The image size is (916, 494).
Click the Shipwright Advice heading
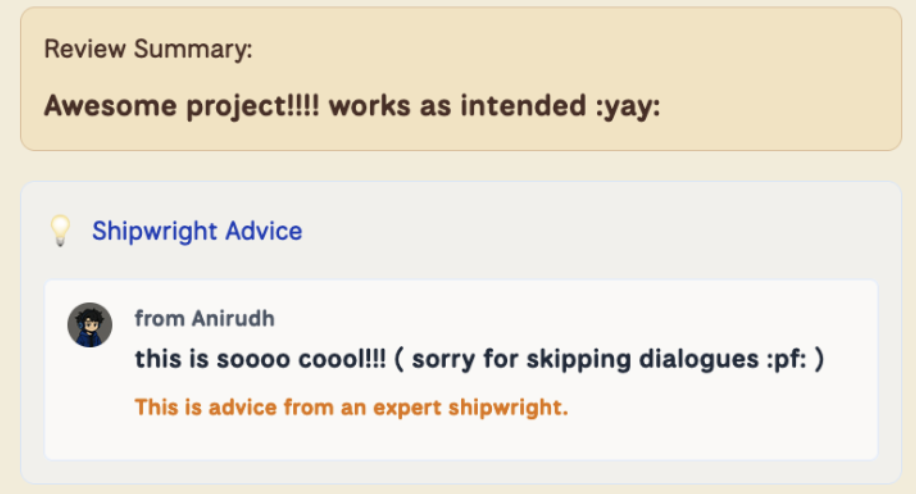(197, 232)
